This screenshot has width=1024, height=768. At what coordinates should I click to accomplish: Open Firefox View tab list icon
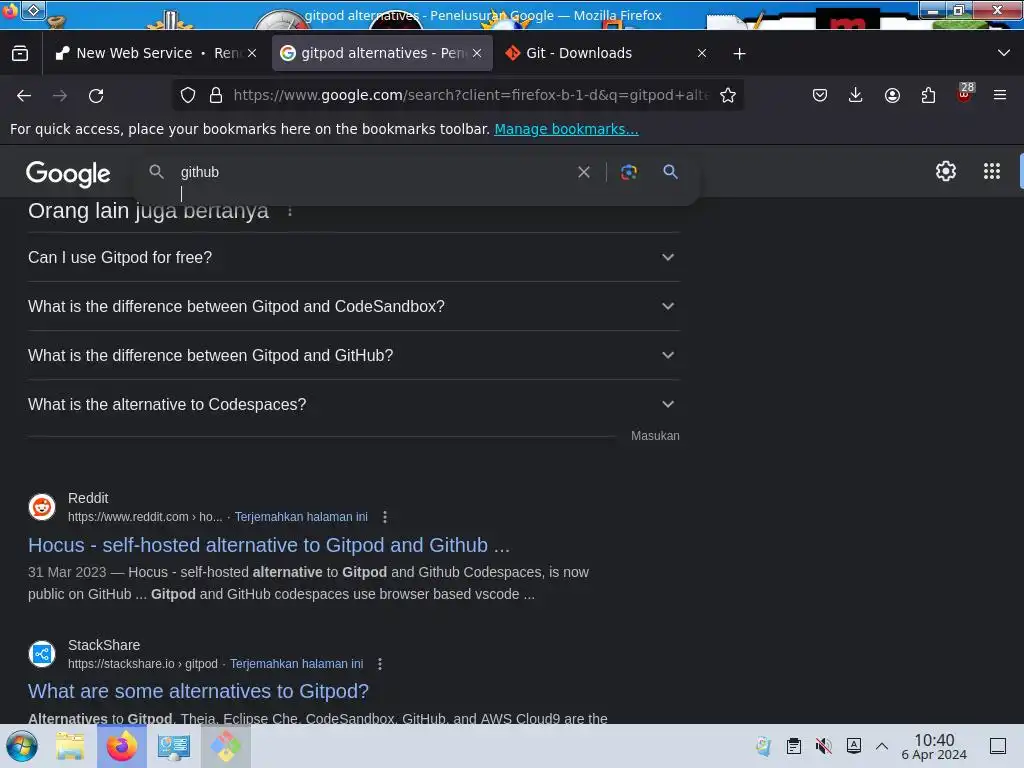point(20,53)
